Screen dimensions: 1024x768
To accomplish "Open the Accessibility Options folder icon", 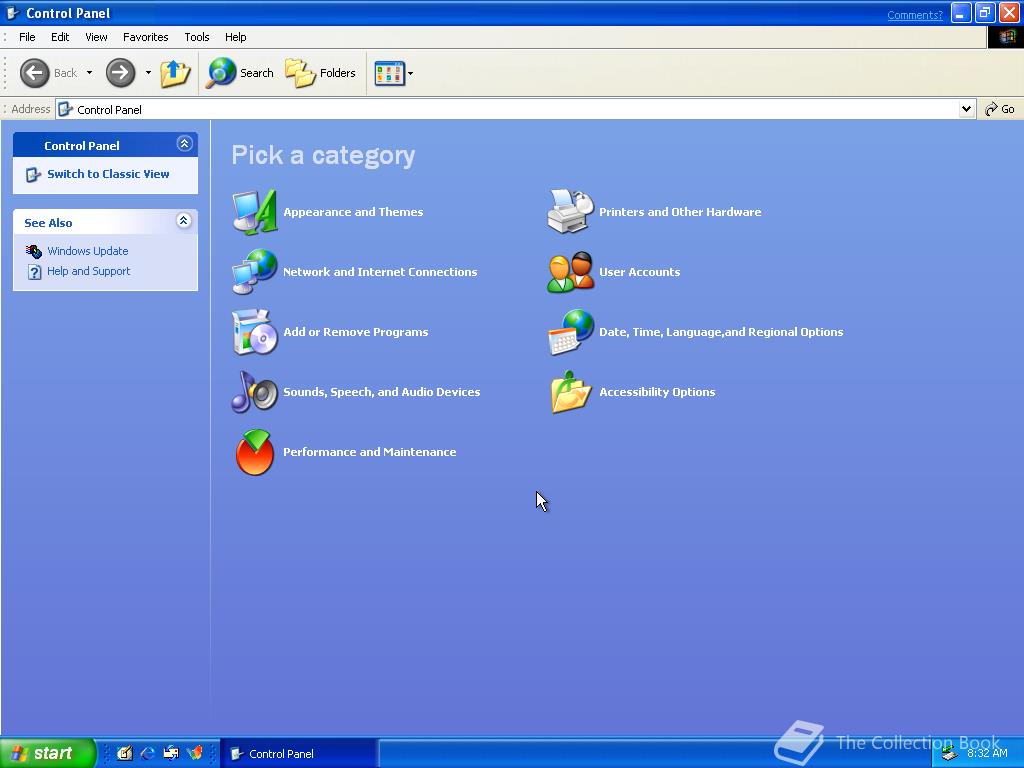I will pos(571,392).
